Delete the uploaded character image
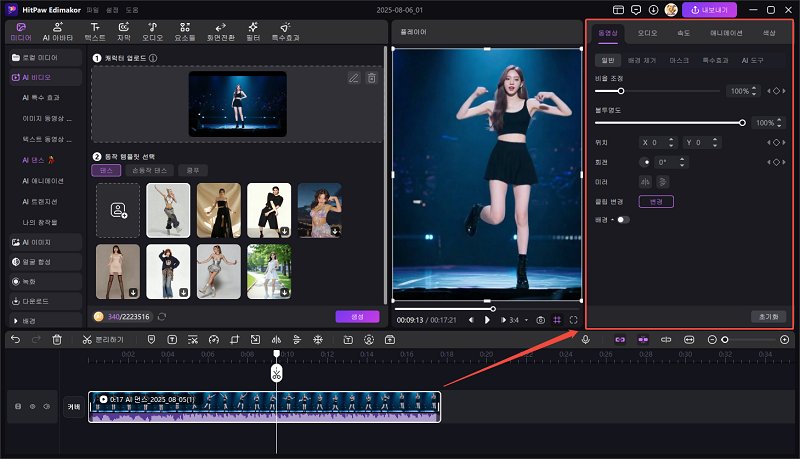This screenshot has width=800, height=459. [372, 78]
